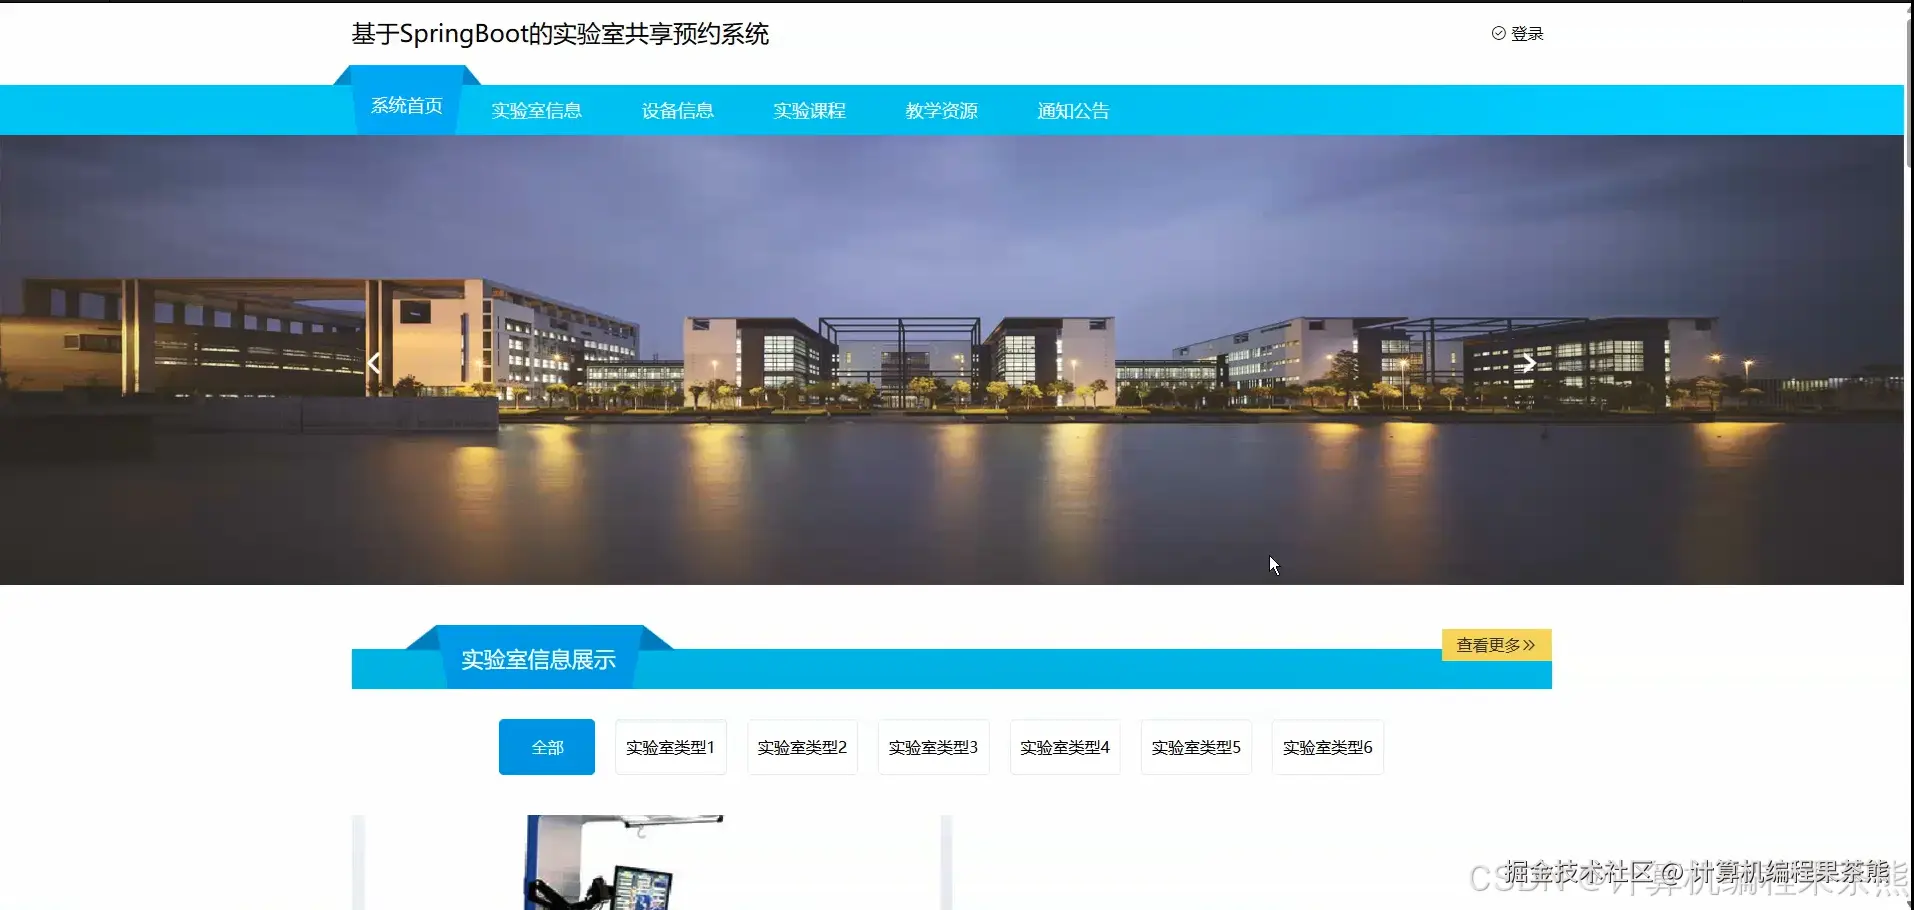Viewport: 1914px width, 910px height.
Task: Click the site title 基于SpringBoot的实验室共享预约系统
Action: coord(560,34)
